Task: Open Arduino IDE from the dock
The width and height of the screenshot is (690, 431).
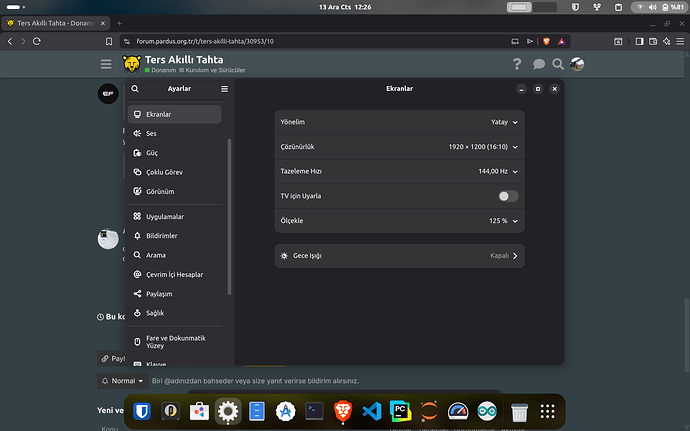Action: point(489,410)
